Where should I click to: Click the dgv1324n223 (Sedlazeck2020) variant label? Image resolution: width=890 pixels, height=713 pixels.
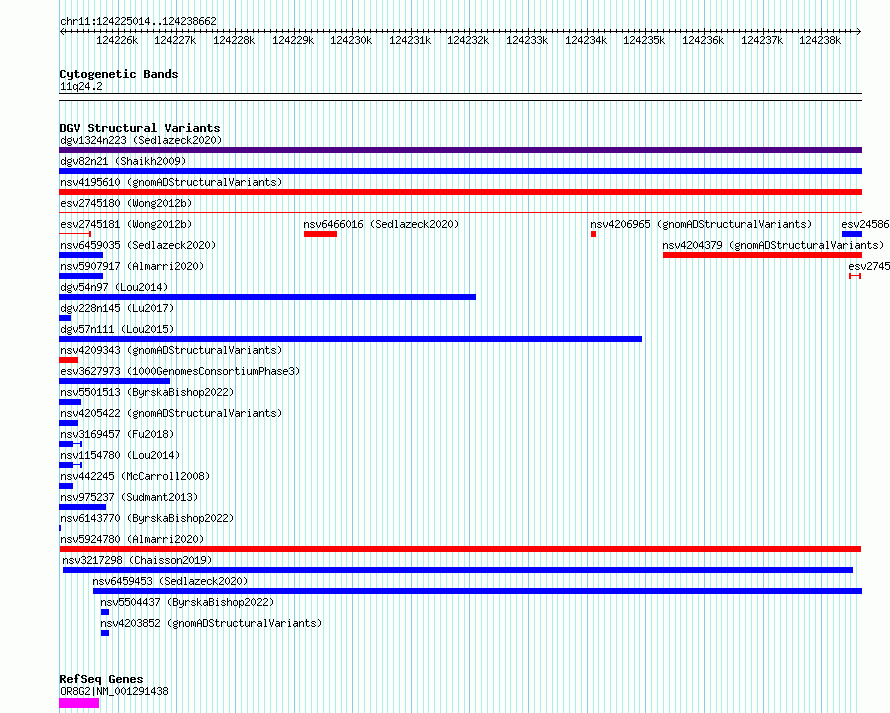point(141,140)
